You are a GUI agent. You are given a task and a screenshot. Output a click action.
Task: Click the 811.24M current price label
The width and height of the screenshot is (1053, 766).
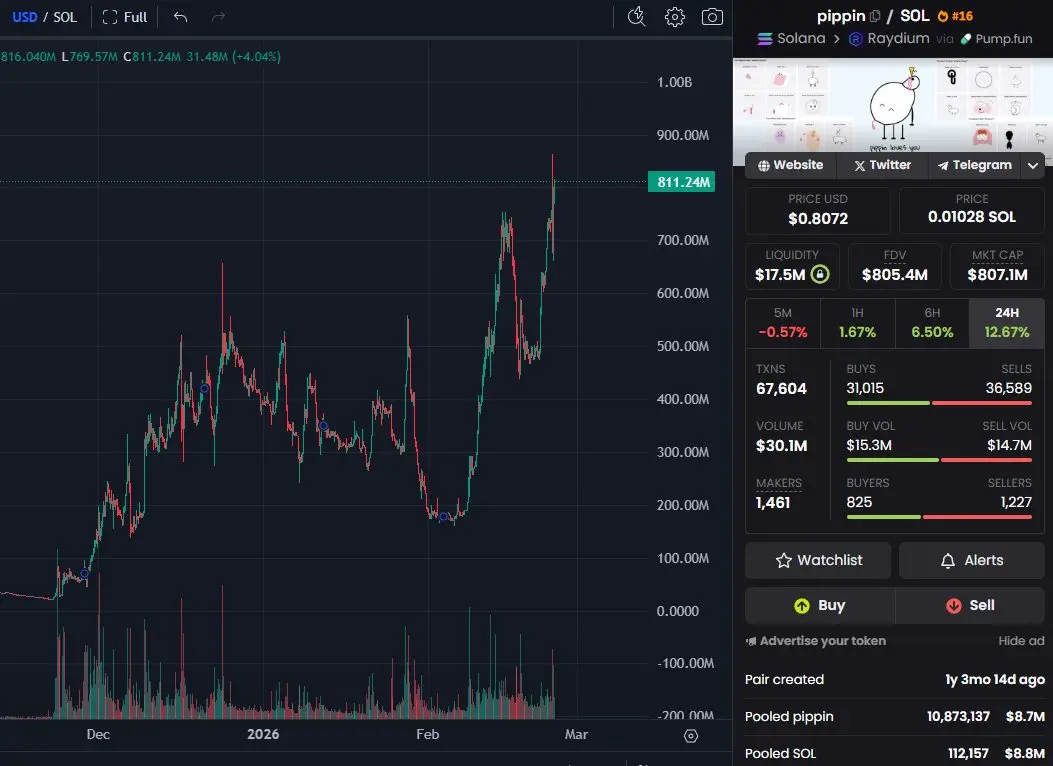point(682,182)
